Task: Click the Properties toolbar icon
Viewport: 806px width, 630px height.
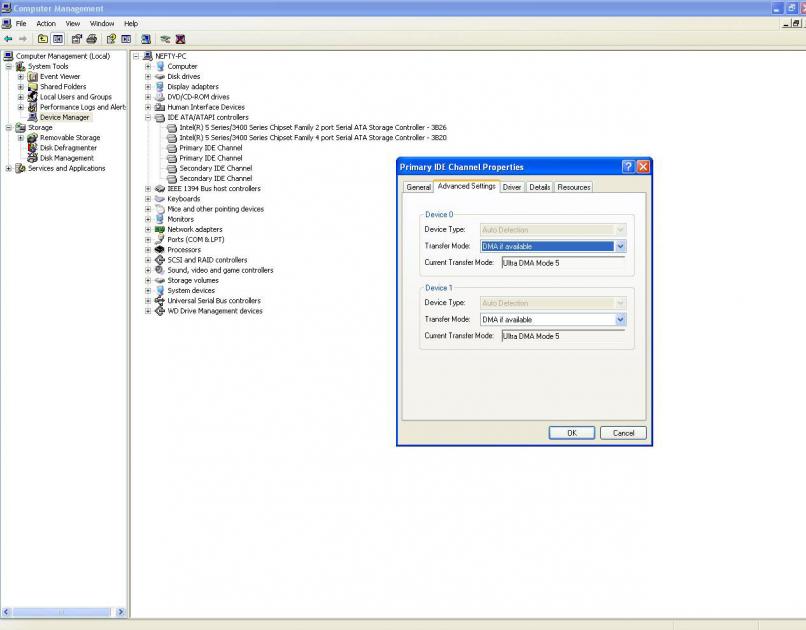Action: pos(77,39)
